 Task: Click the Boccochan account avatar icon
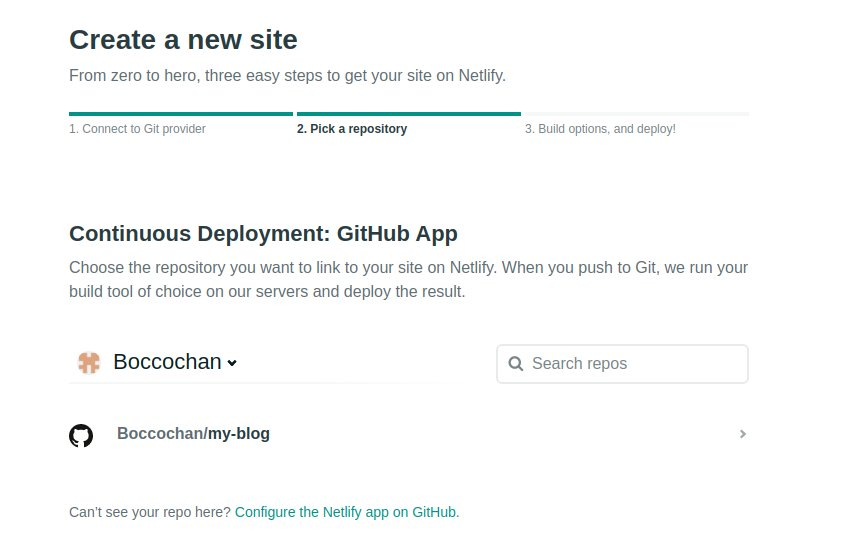[x=88, y=363]
